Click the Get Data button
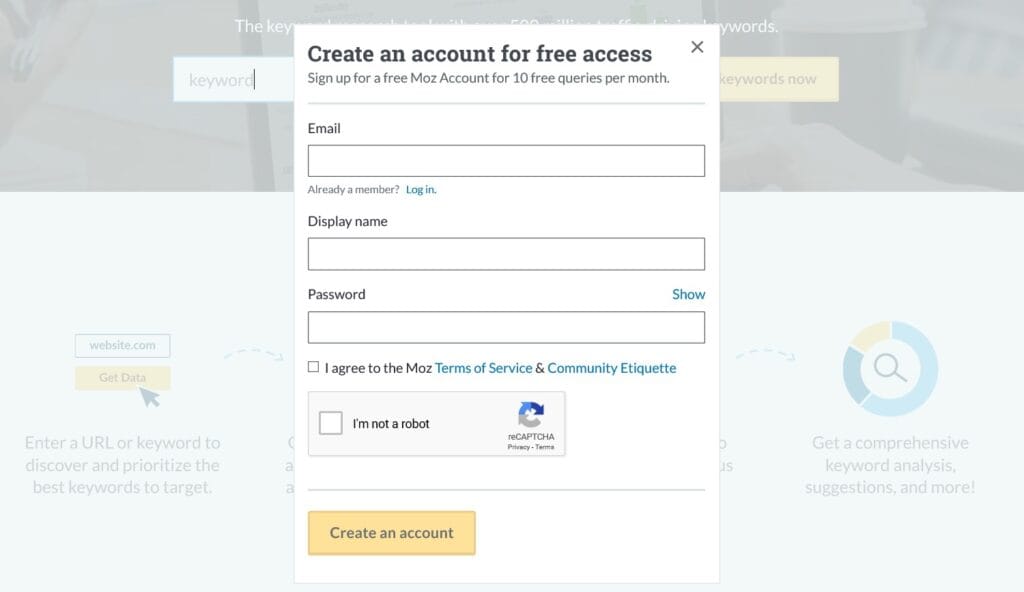This screenshot has height=592, width=1024. (122, 378)
